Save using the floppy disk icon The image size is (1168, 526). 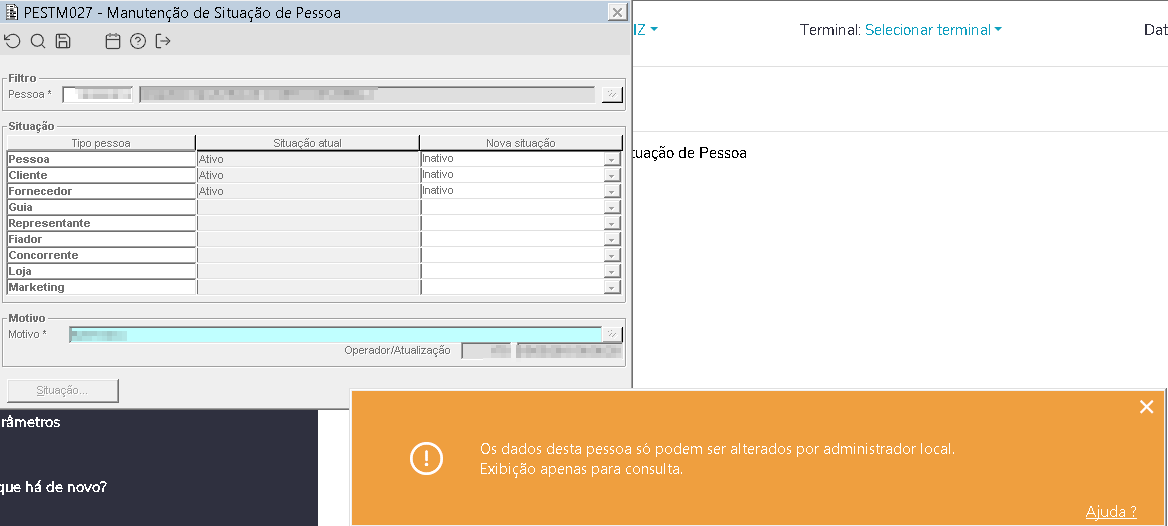pyautogui.click(x=63, y=42)
